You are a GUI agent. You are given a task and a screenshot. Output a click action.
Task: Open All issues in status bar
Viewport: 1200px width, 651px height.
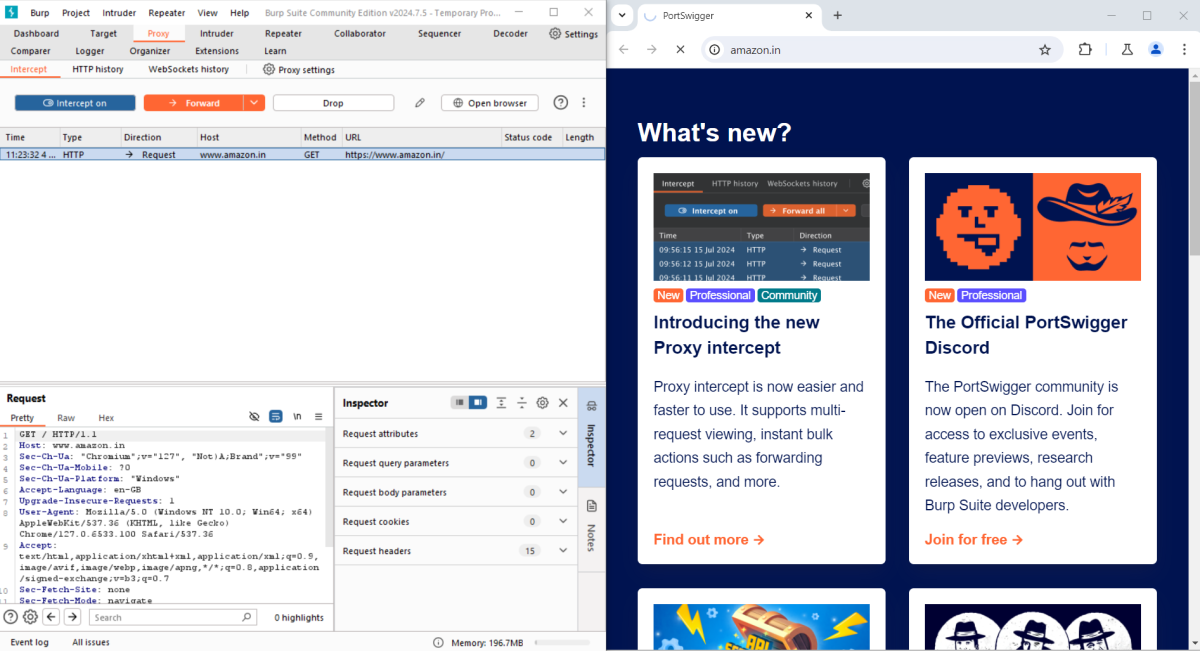click(91, 643)
